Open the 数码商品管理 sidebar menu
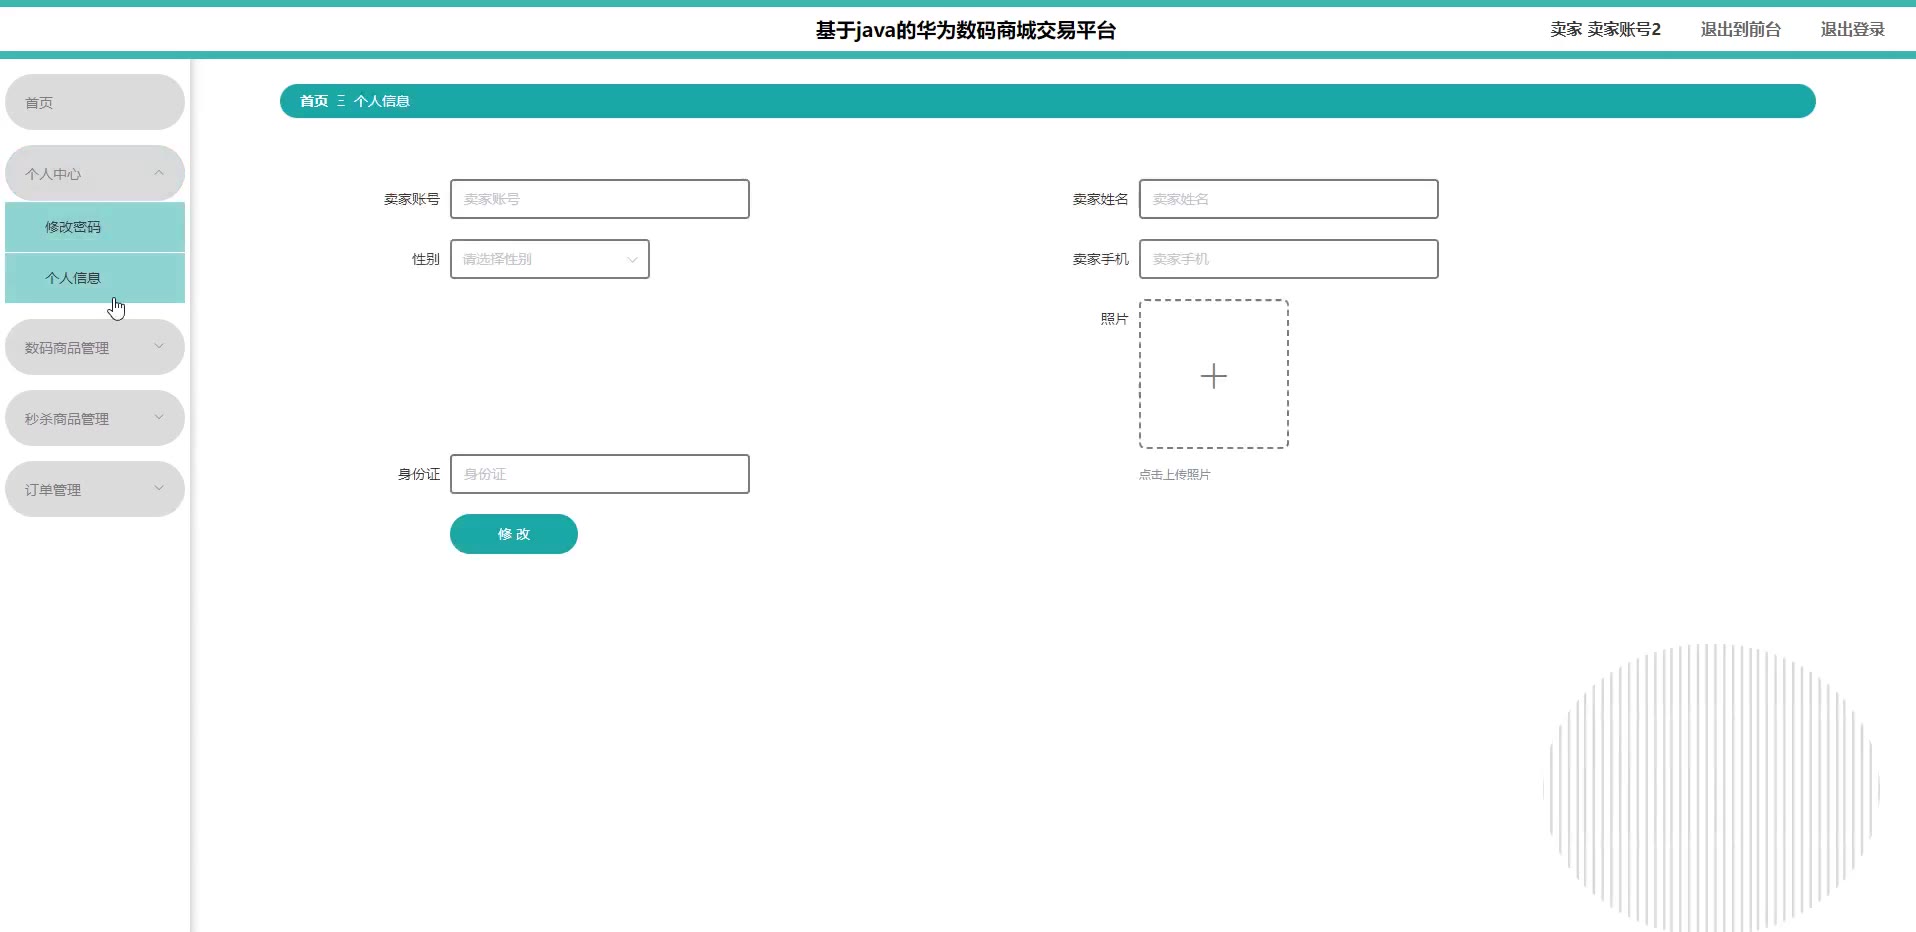The image size is (1916, 932). (x=95, y=347)
